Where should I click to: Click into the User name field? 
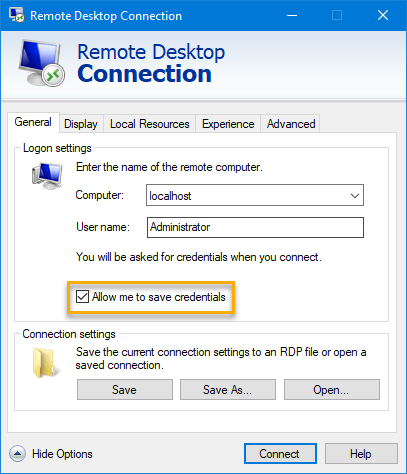[255, 227]
